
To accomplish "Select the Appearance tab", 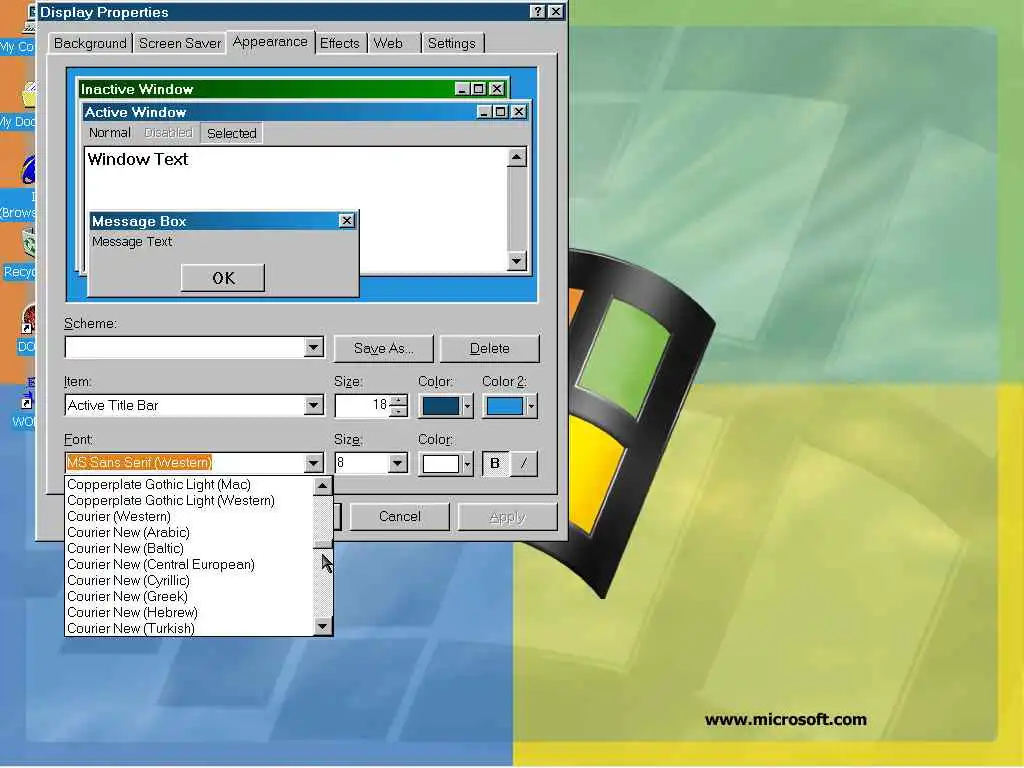I will [270, 42].
